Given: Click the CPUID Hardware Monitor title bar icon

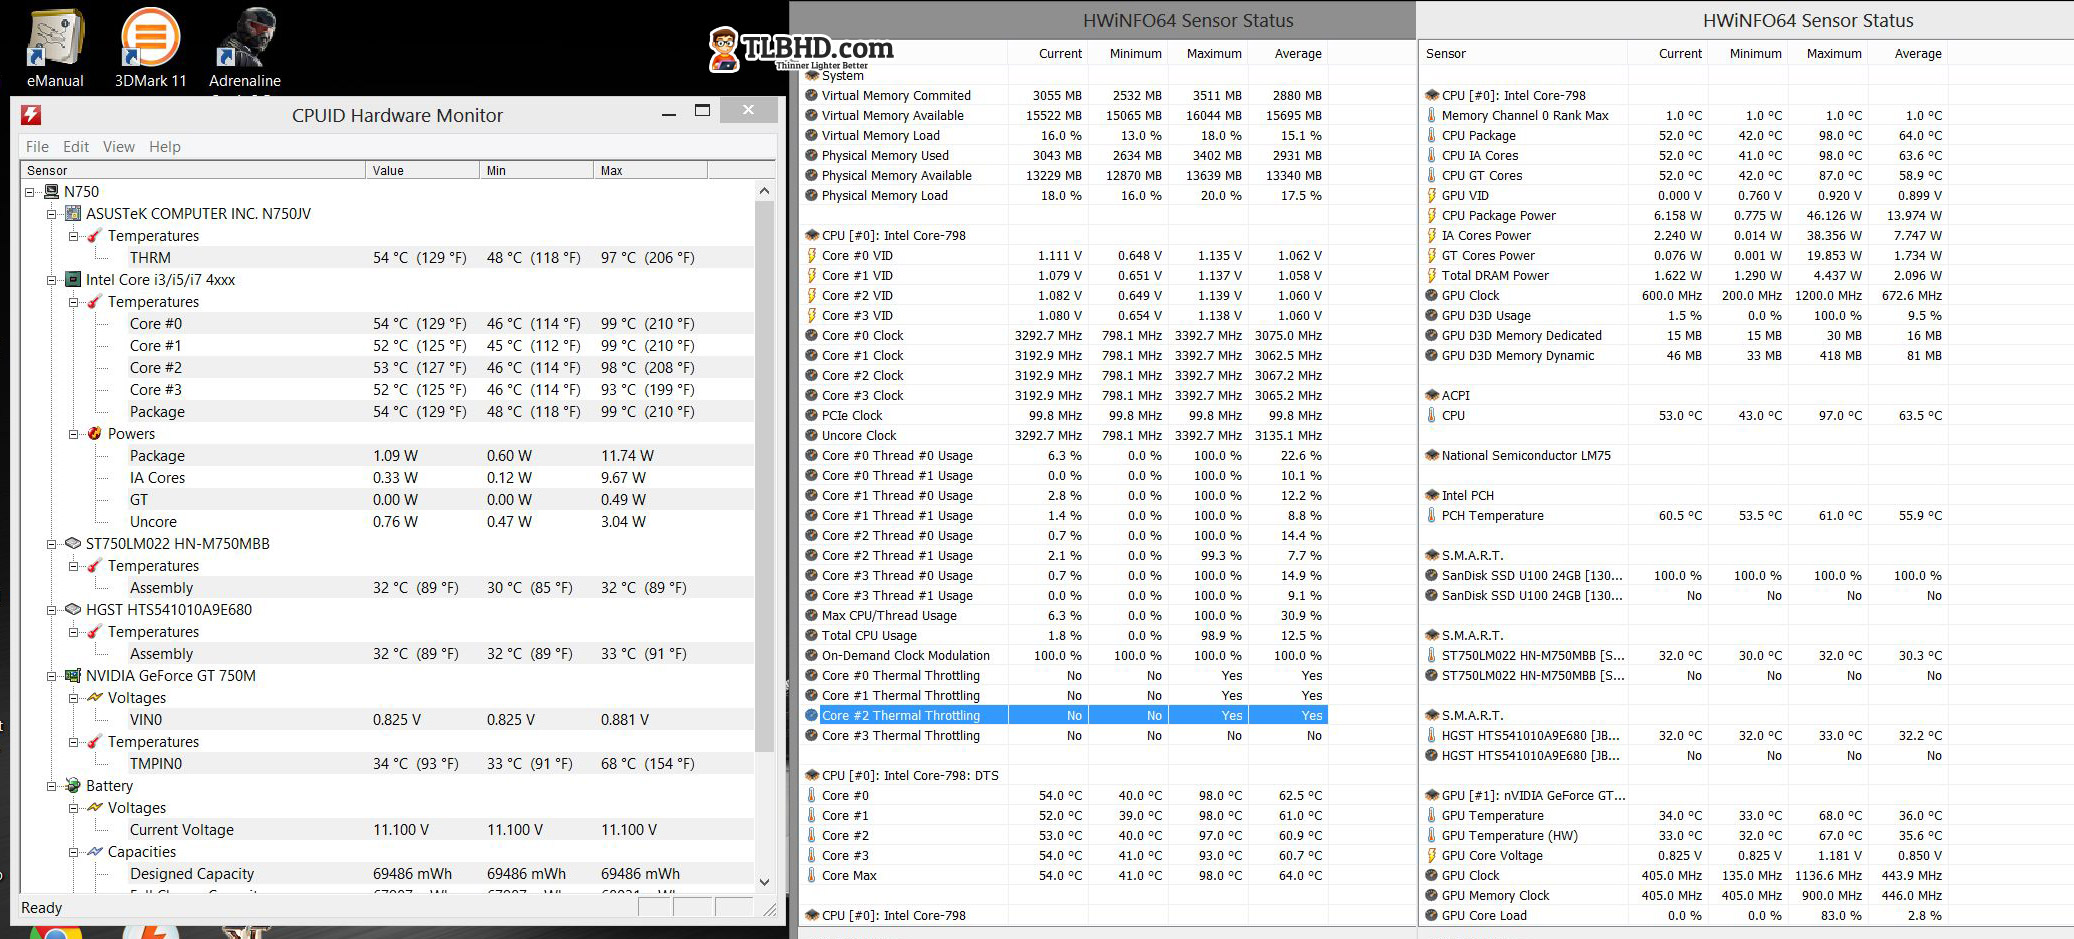Looking at the screenshot, I should [31, 116].
